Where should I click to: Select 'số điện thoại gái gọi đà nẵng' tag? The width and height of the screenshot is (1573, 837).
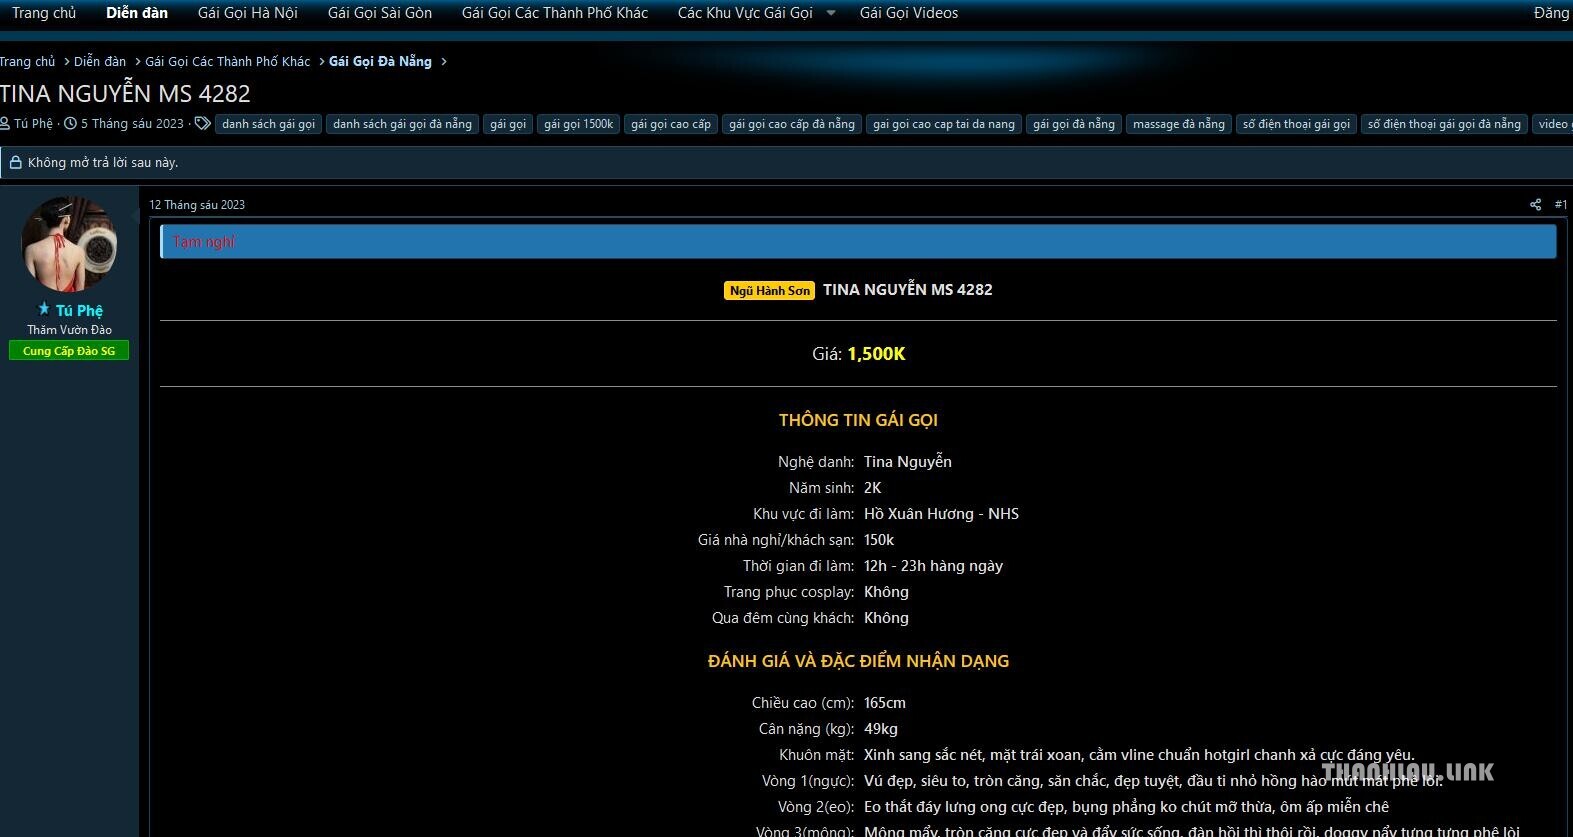[x=1444, y=124]
